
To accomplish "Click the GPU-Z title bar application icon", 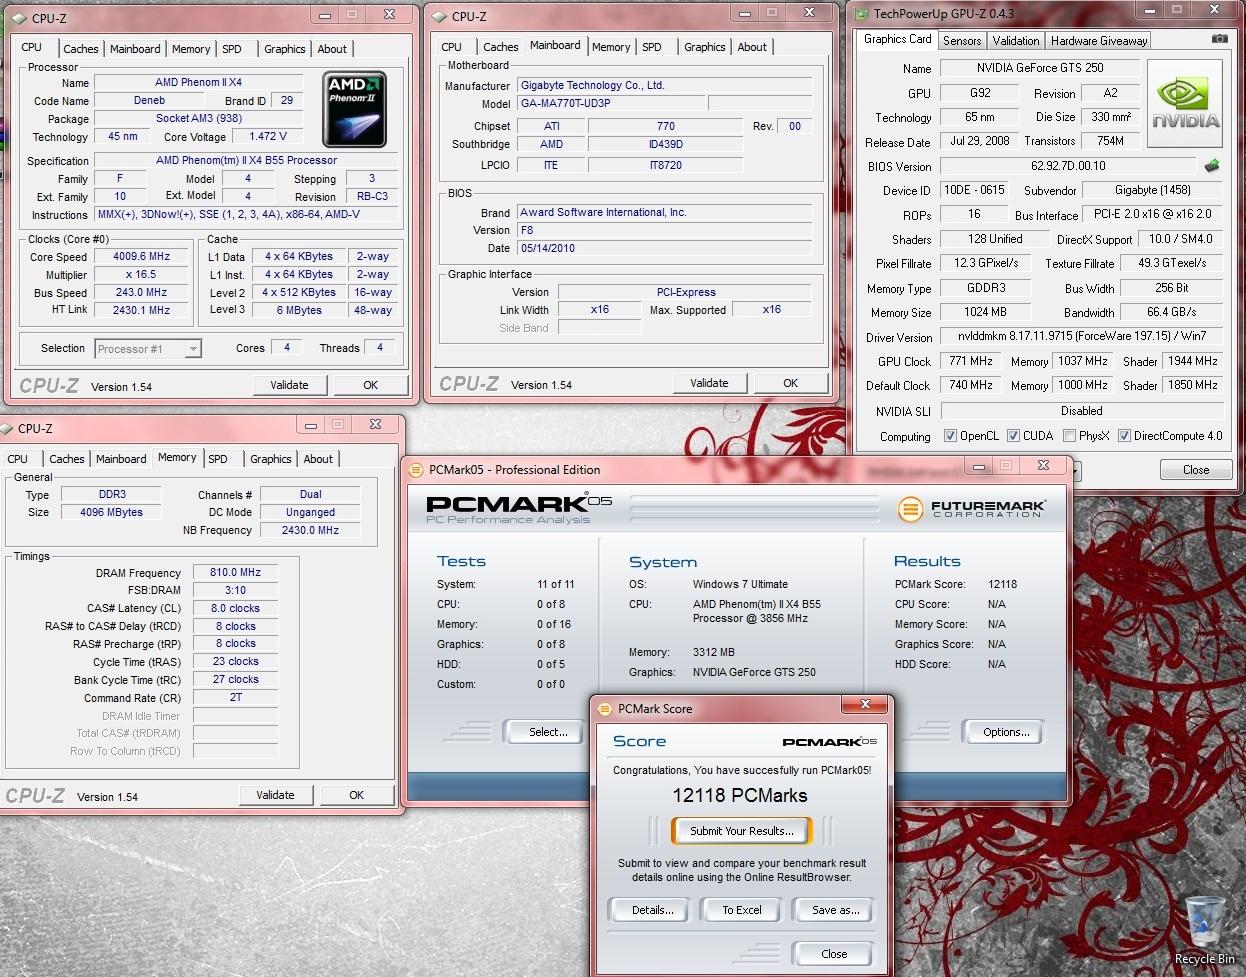I will [x=862, y=13].
